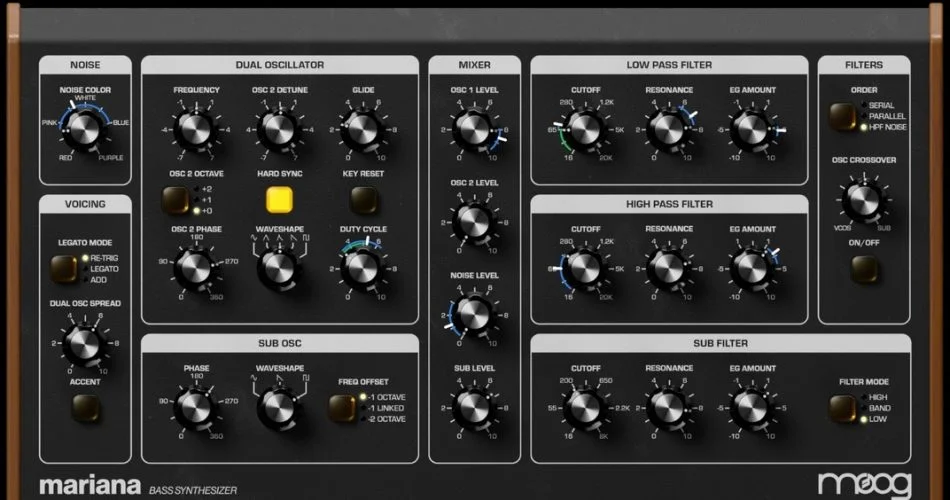The height and width of the screenshot is (500, 950).
Task: Click the Sub Filter Cutoff knob
Action: tap(585, 407)
